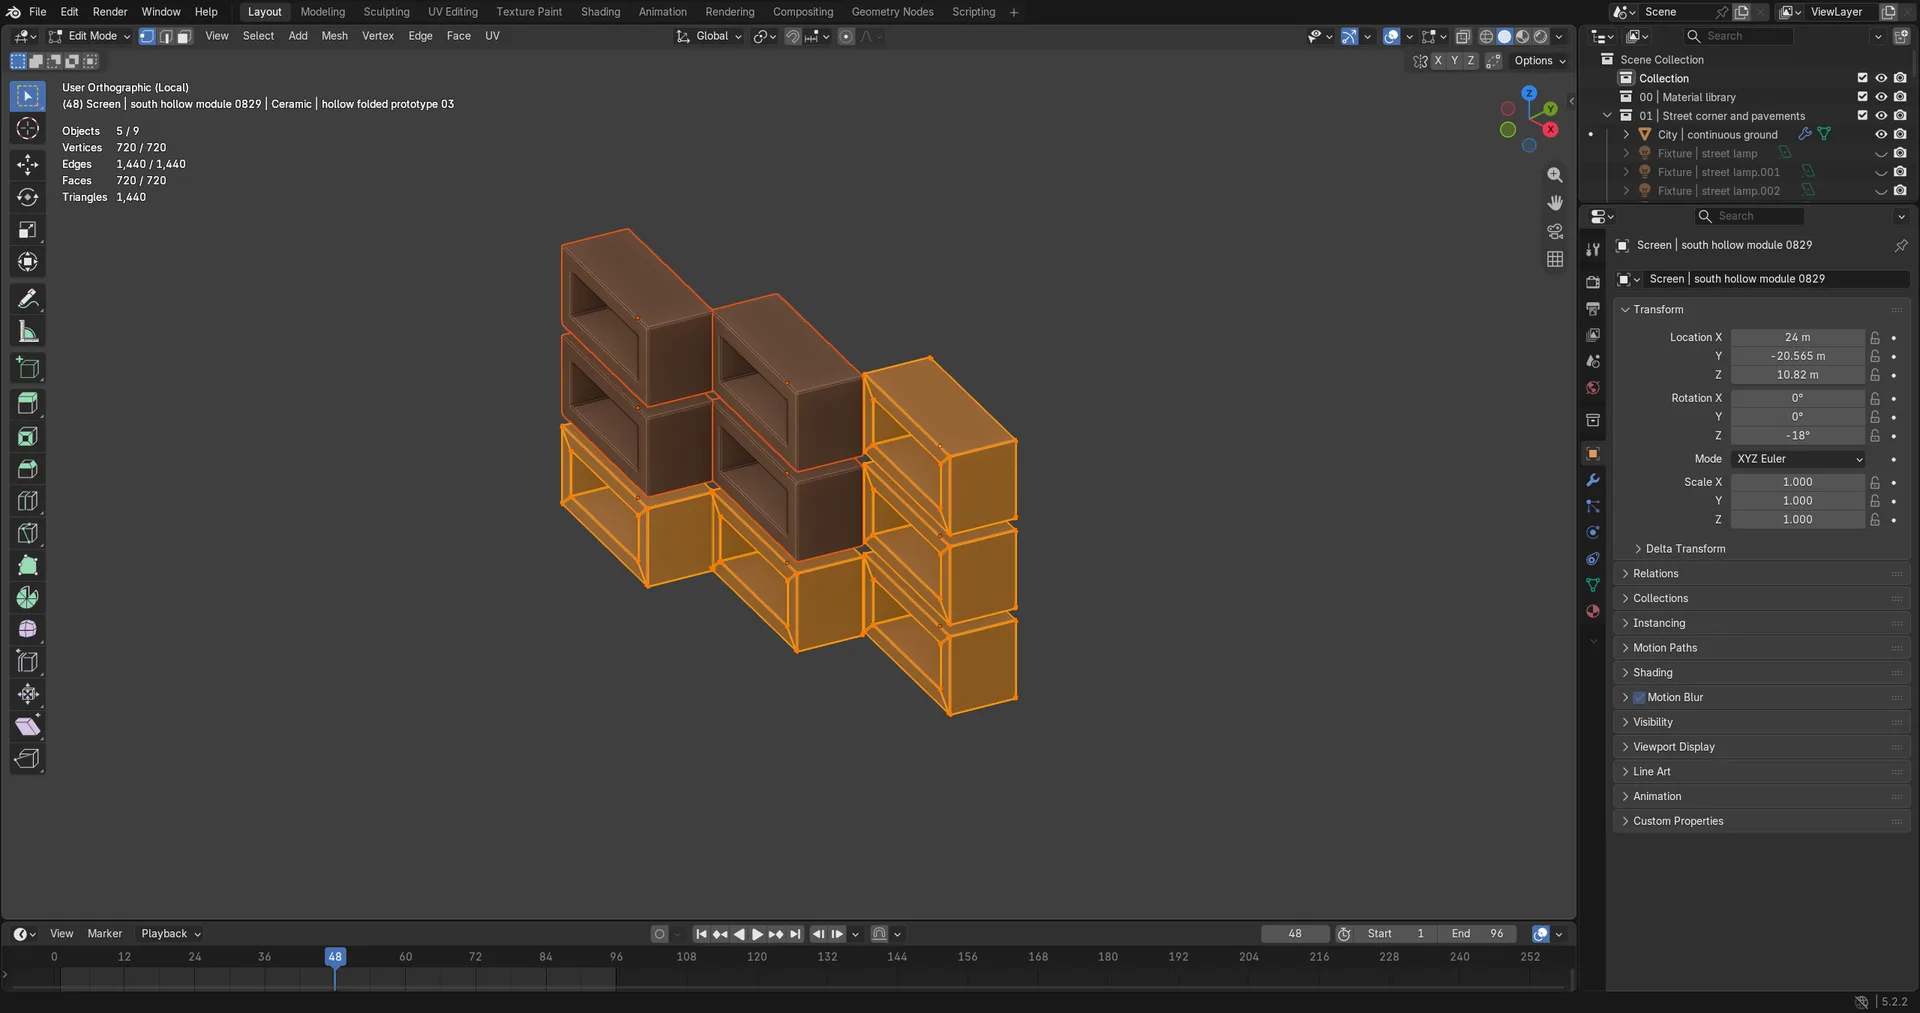Screen dimensions: 1920x1013
Task: Toggle visibility of the Material library collection
Action: point(1881,97)
